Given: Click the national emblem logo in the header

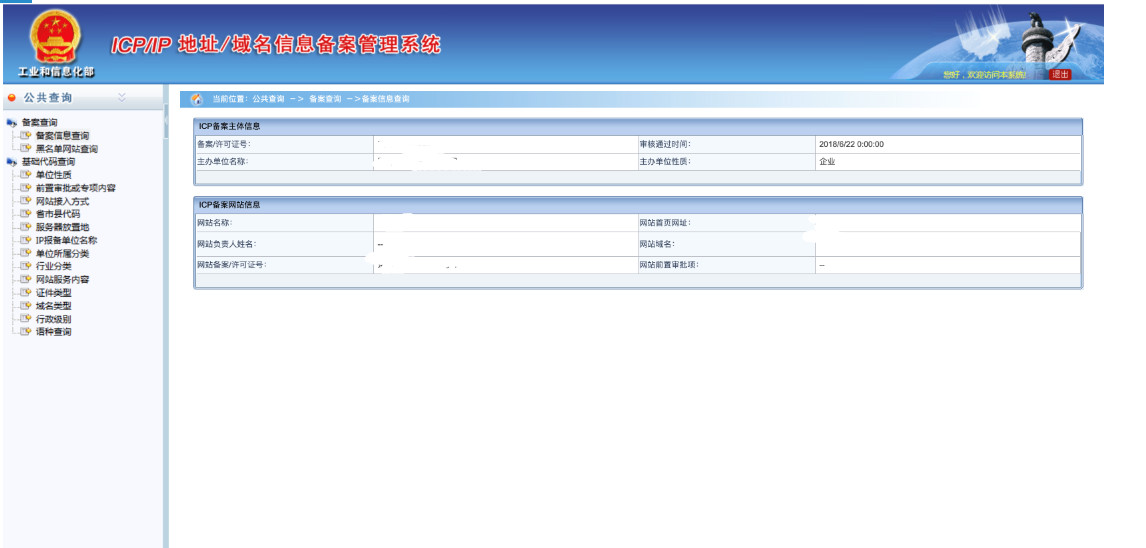Looking at the screenshot, I should pyautogui.click(x=56, y=37).
